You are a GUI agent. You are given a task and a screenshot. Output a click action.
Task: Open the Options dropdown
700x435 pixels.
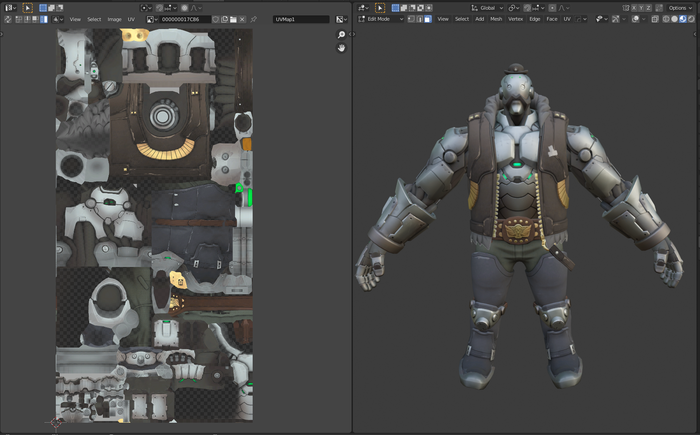[x=681, y=8]
